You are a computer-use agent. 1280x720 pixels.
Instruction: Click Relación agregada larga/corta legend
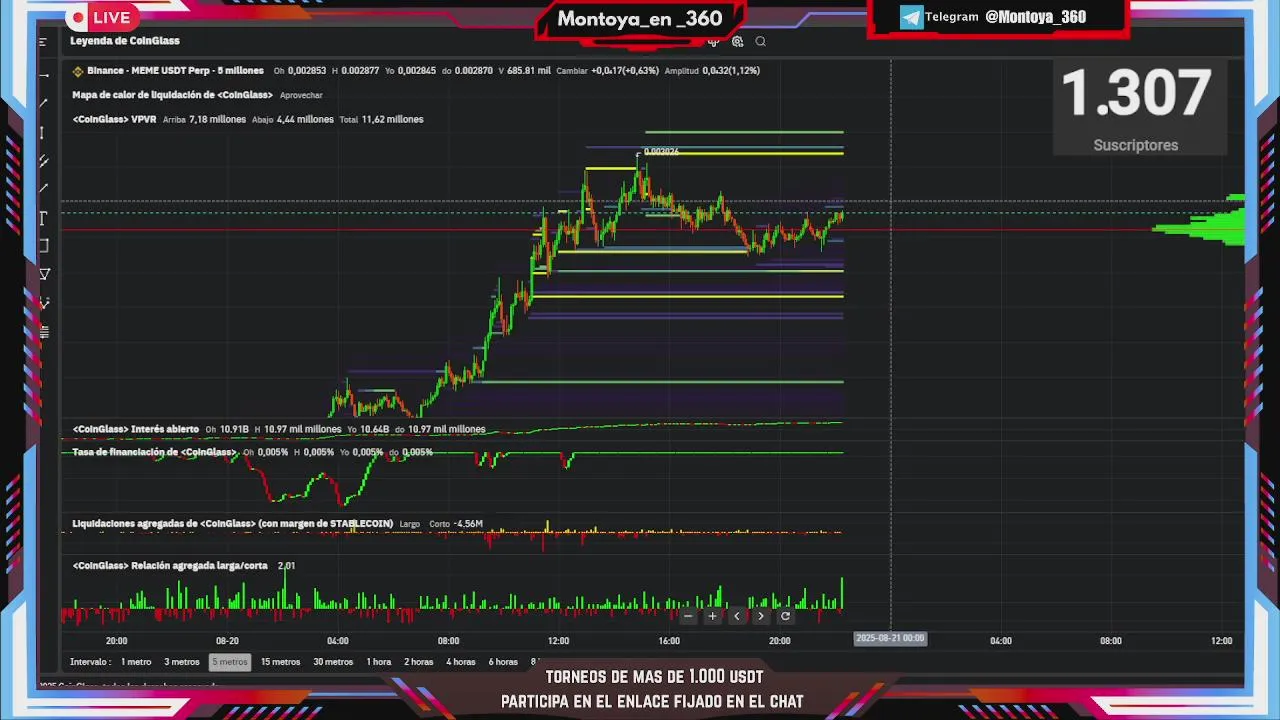click(x=170, y=565)
